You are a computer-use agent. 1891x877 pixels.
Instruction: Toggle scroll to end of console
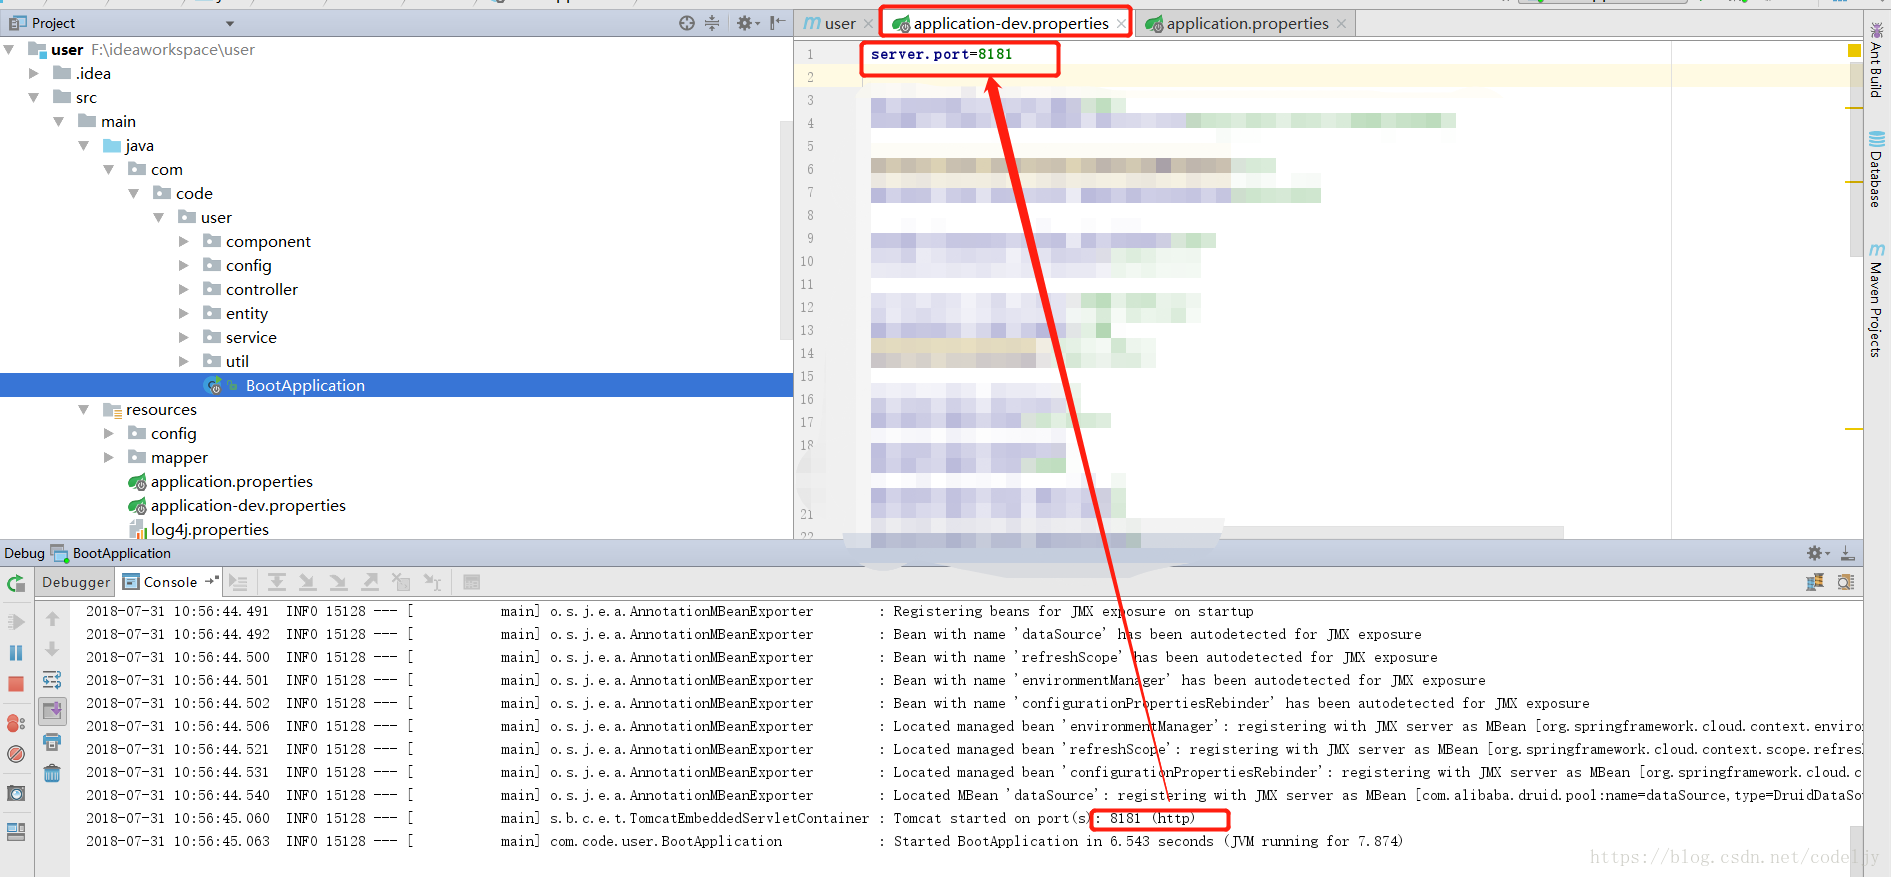tap(53, 711)
